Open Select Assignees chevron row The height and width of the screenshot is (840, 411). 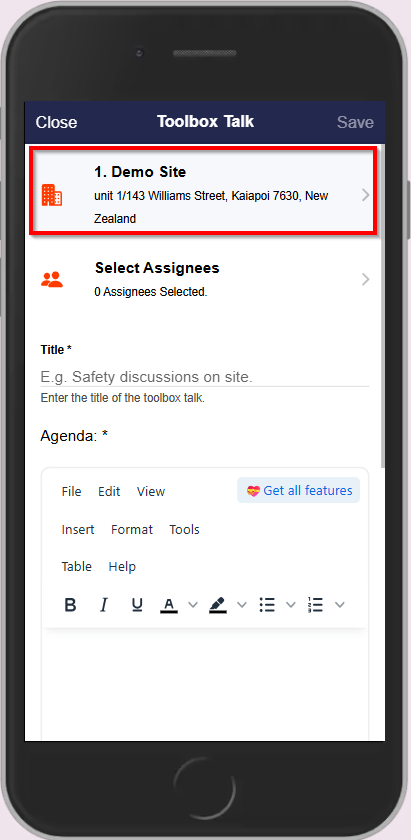tap(205, 279)
